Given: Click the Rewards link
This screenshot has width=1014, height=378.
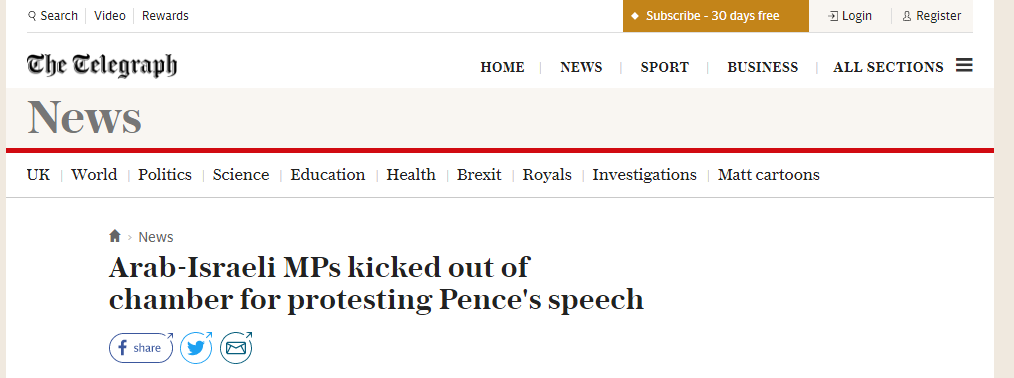Looking at the screenshot, I should (165, 16).
